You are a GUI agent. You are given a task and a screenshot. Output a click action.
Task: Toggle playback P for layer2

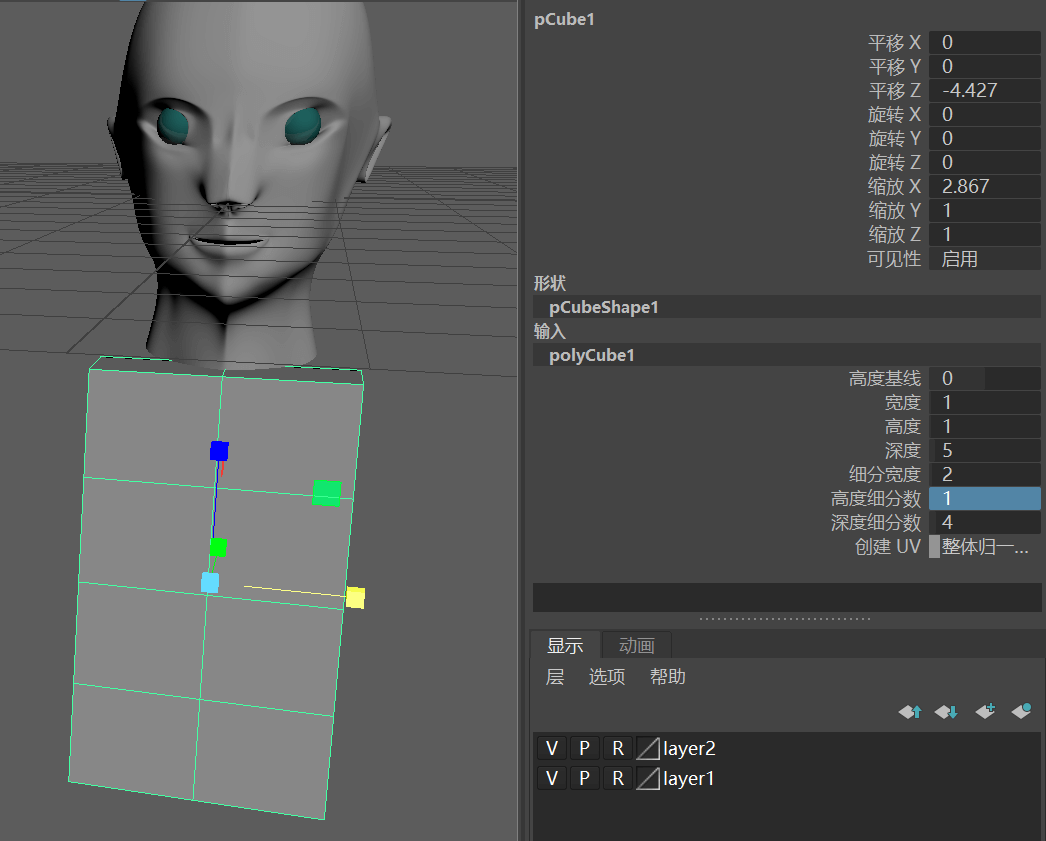point(584,748)
